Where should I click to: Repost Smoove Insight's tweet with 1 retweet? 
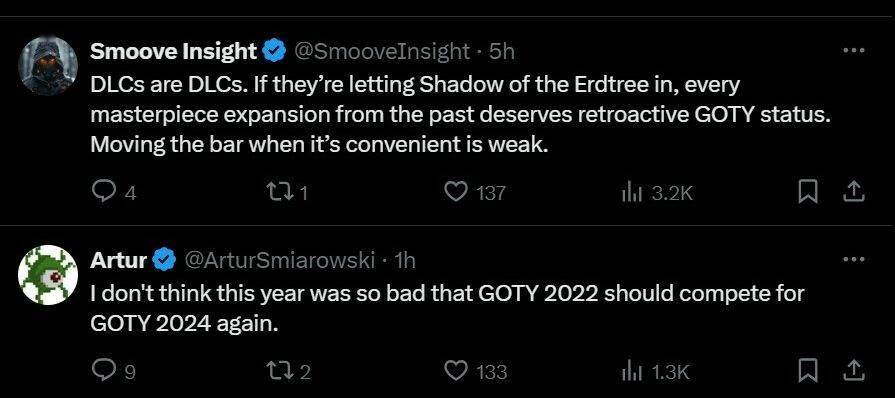288,193
